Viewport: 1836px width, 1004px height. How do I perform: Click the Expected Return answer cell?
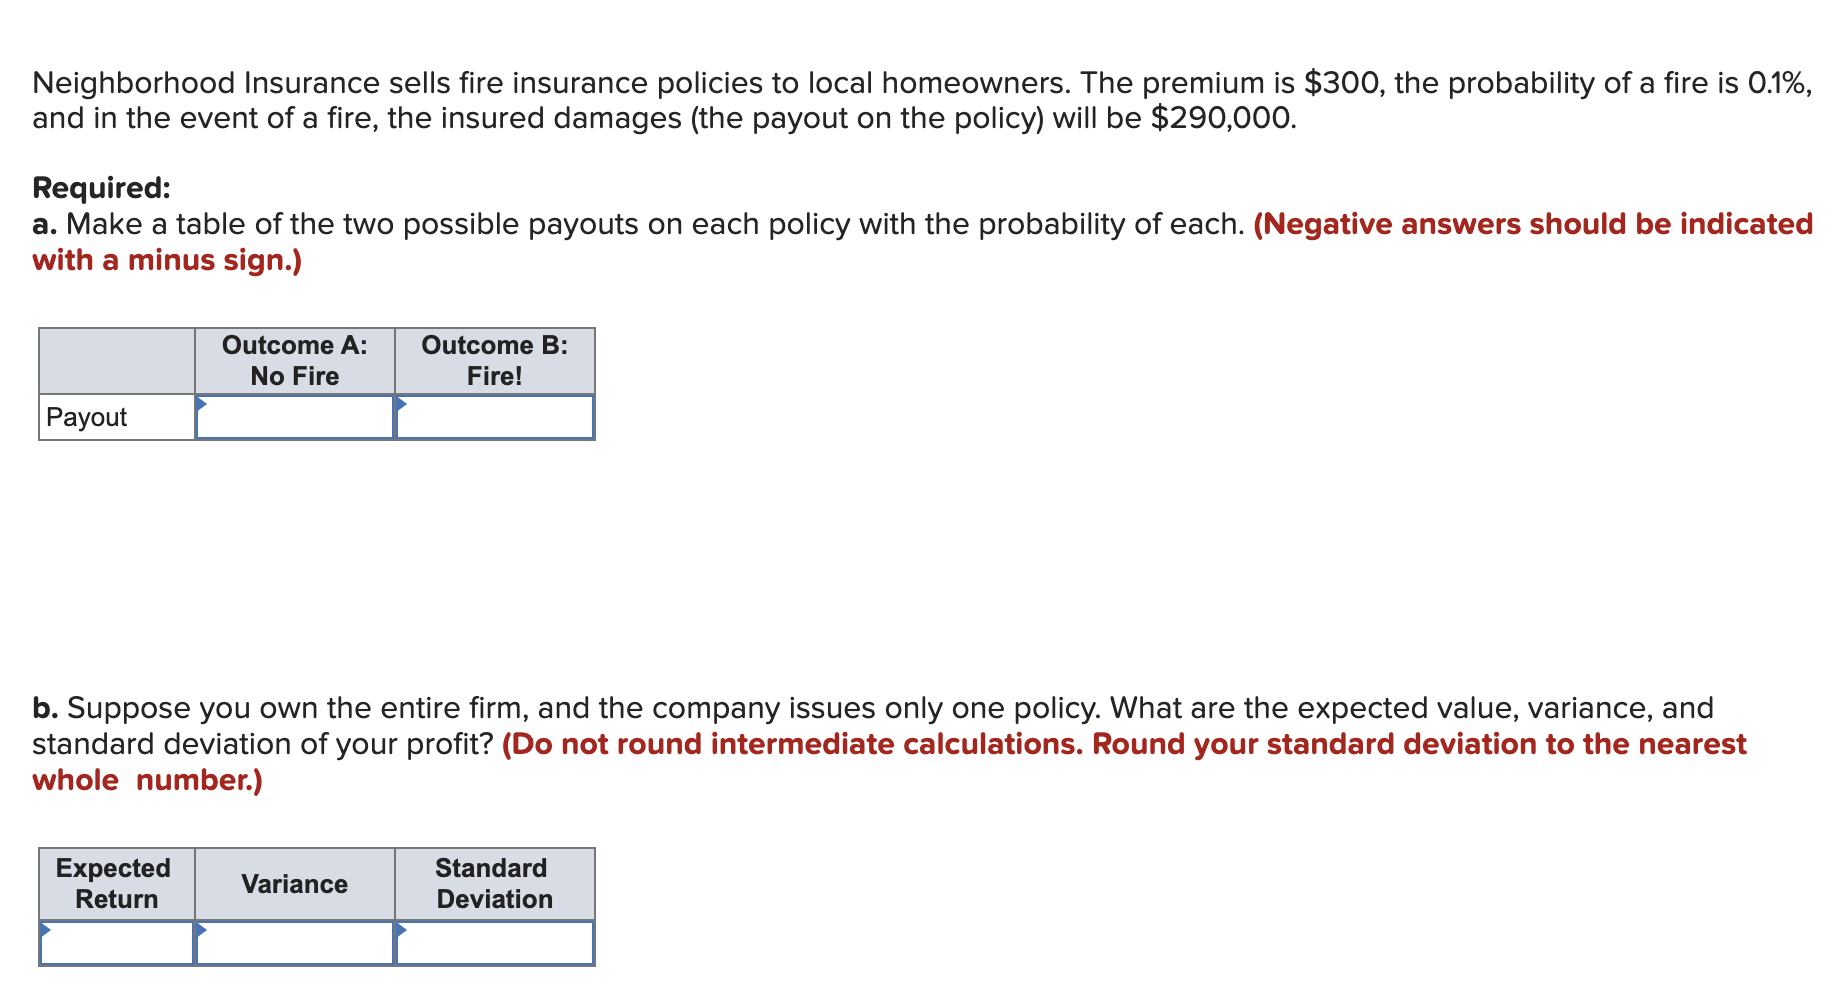(113, 941)
